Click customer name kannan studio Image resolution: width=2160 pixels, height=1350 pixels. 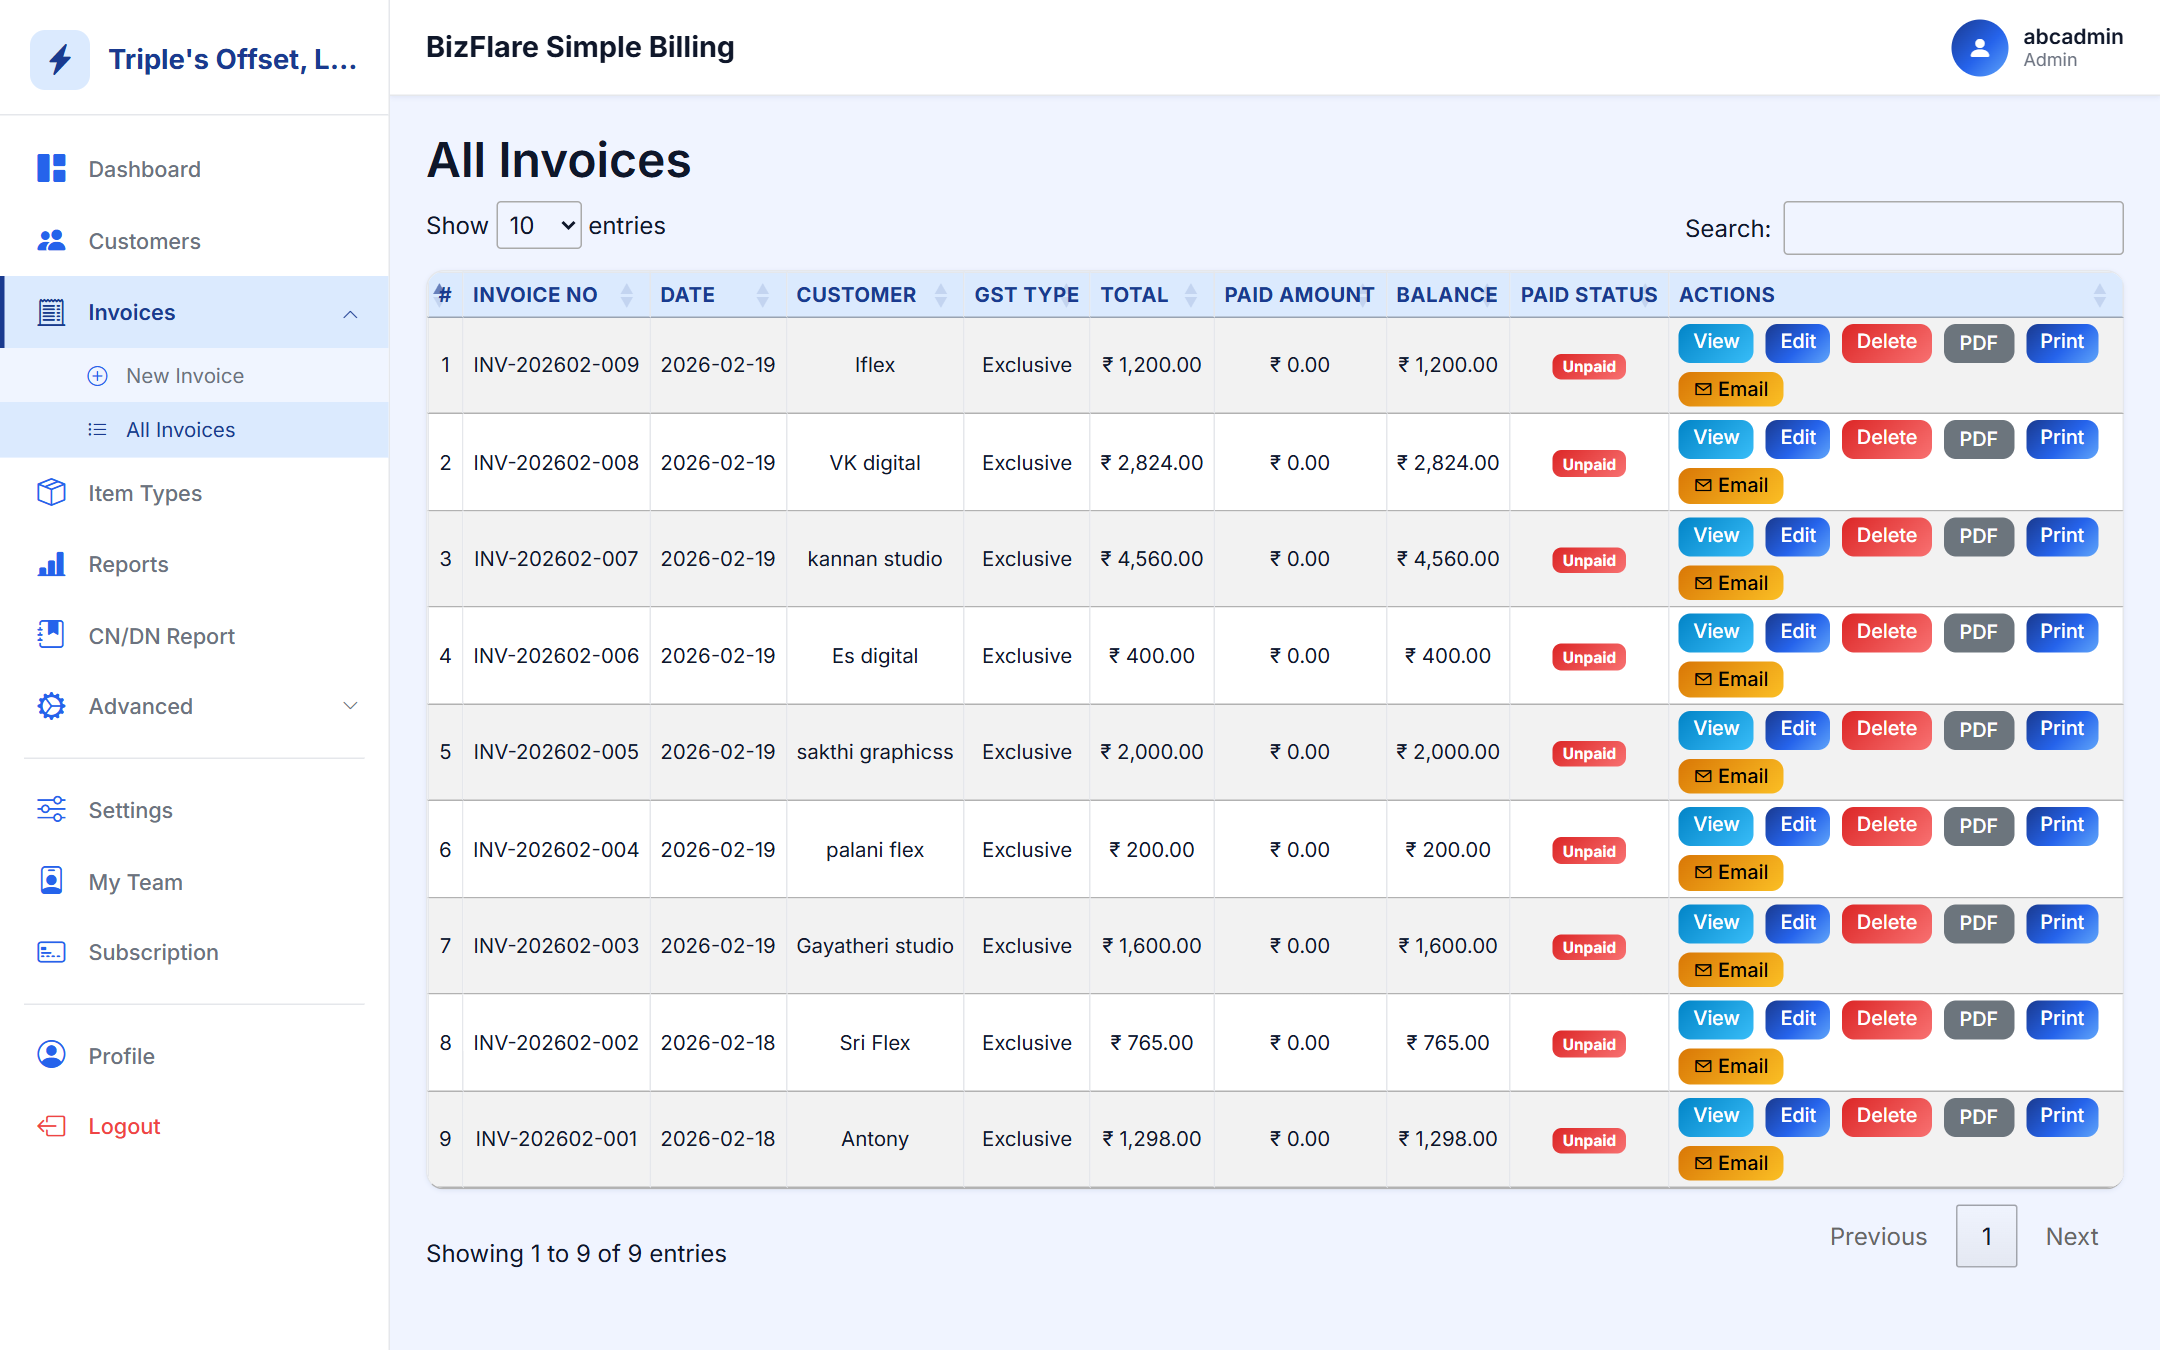click(x=875, y=559)
